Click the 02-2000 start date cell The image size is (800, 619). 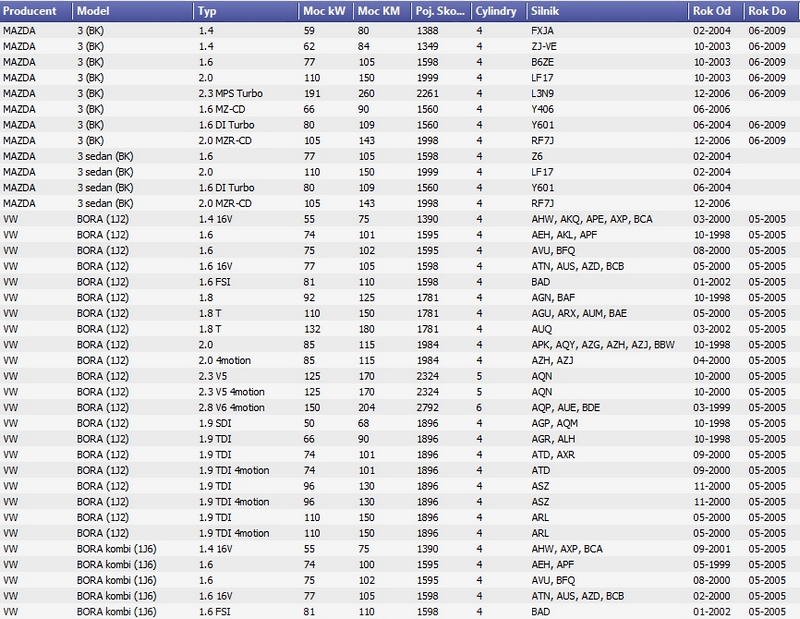pyautogui.click(x=712, y=596)
